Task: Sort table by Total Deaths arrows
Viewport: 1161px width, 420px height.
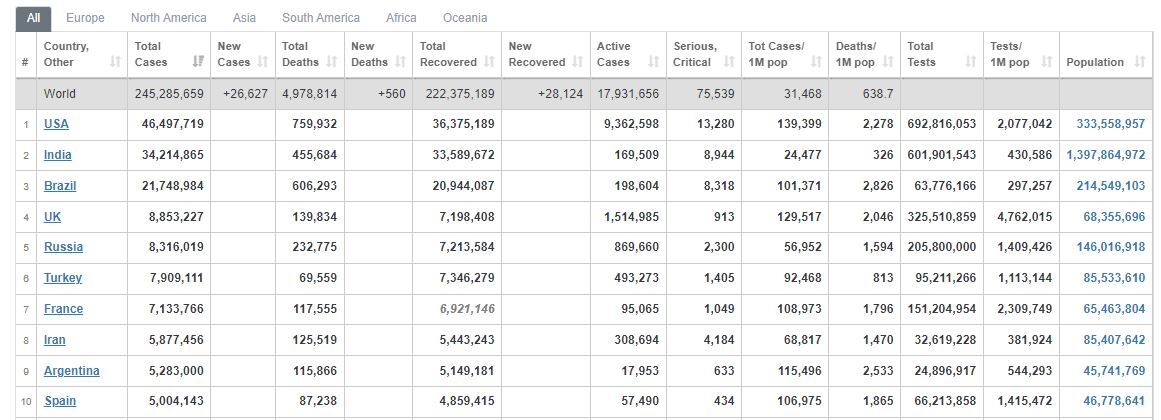Action: pyautogui.click(x=332, y=62)
